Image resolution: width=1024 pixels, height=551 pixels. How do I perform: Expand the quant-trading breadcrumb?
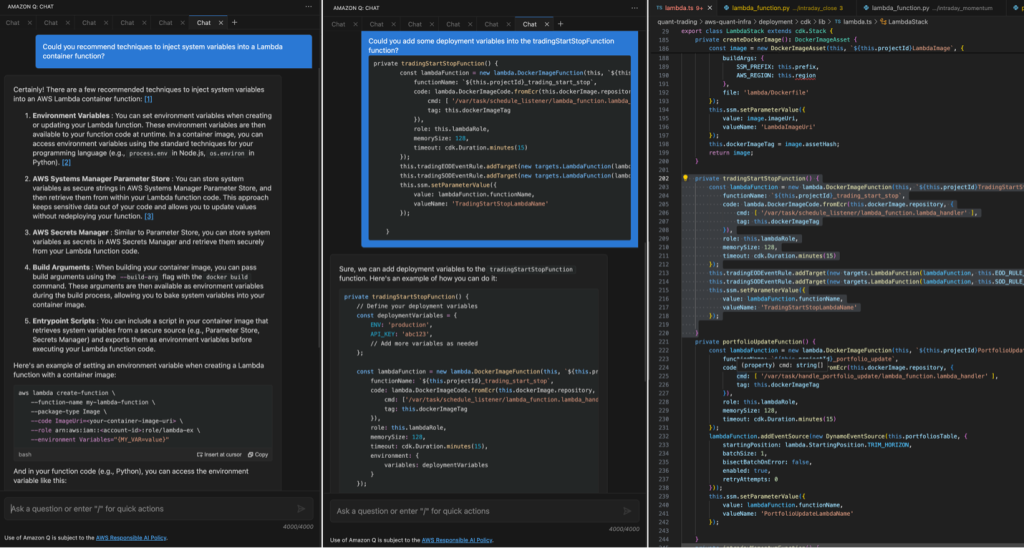pyautogui.click(x=677, y=22)
